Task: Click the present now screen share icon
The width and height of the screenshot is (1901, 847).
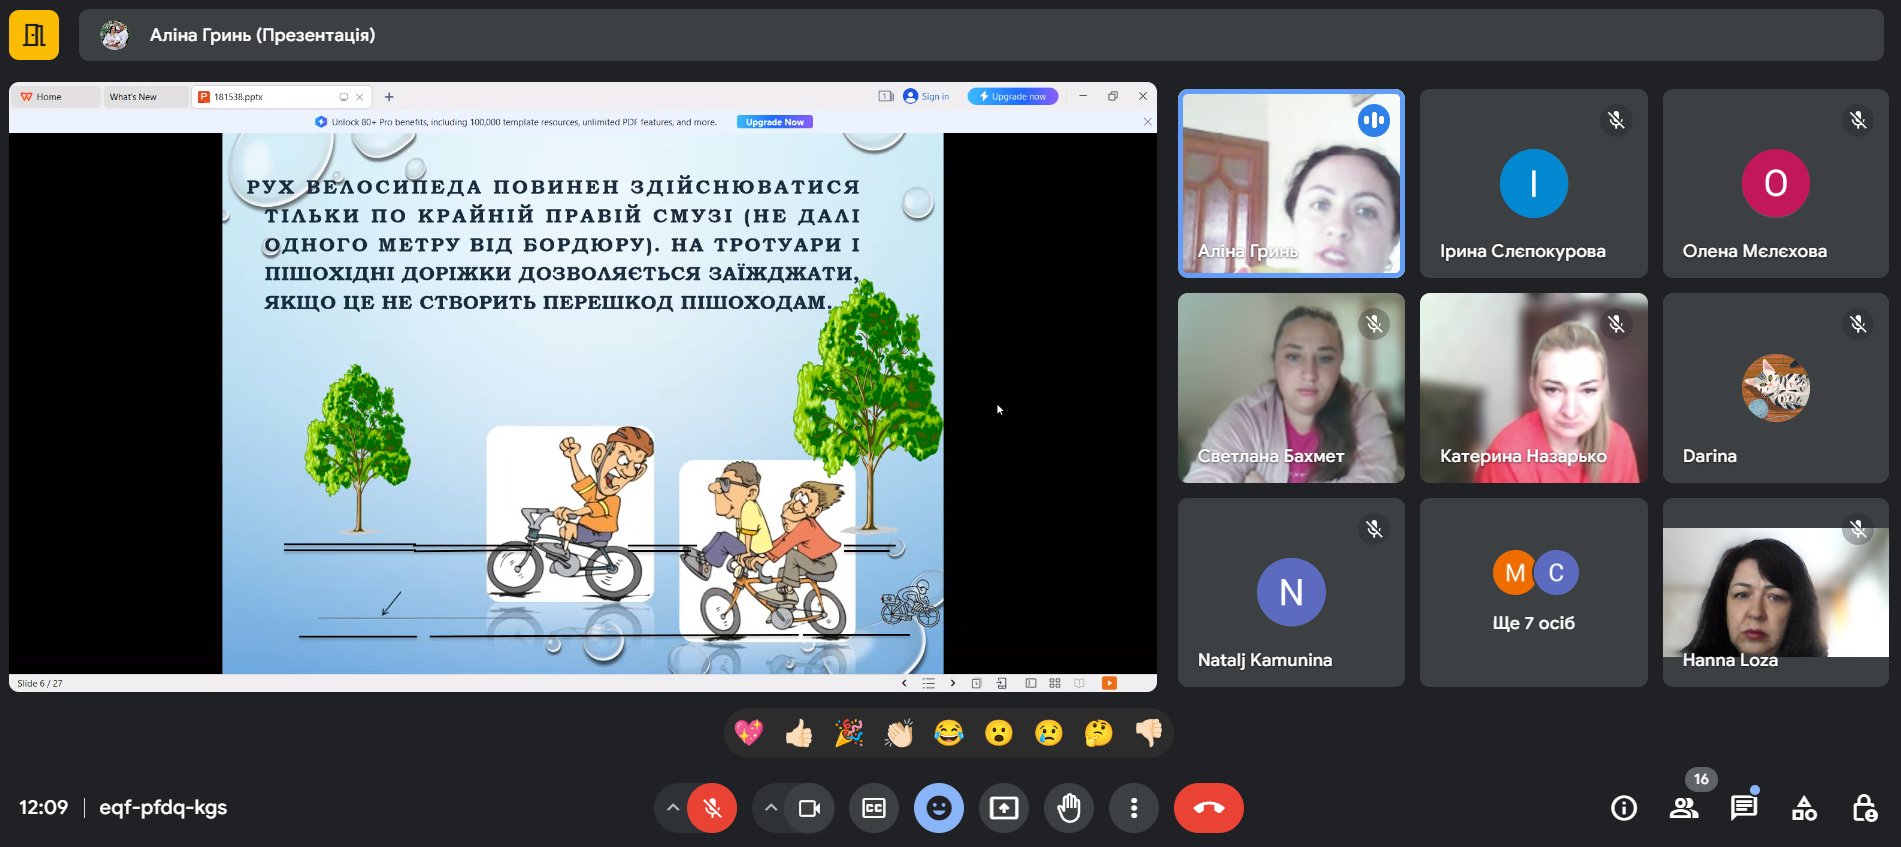Action: 1004,808
